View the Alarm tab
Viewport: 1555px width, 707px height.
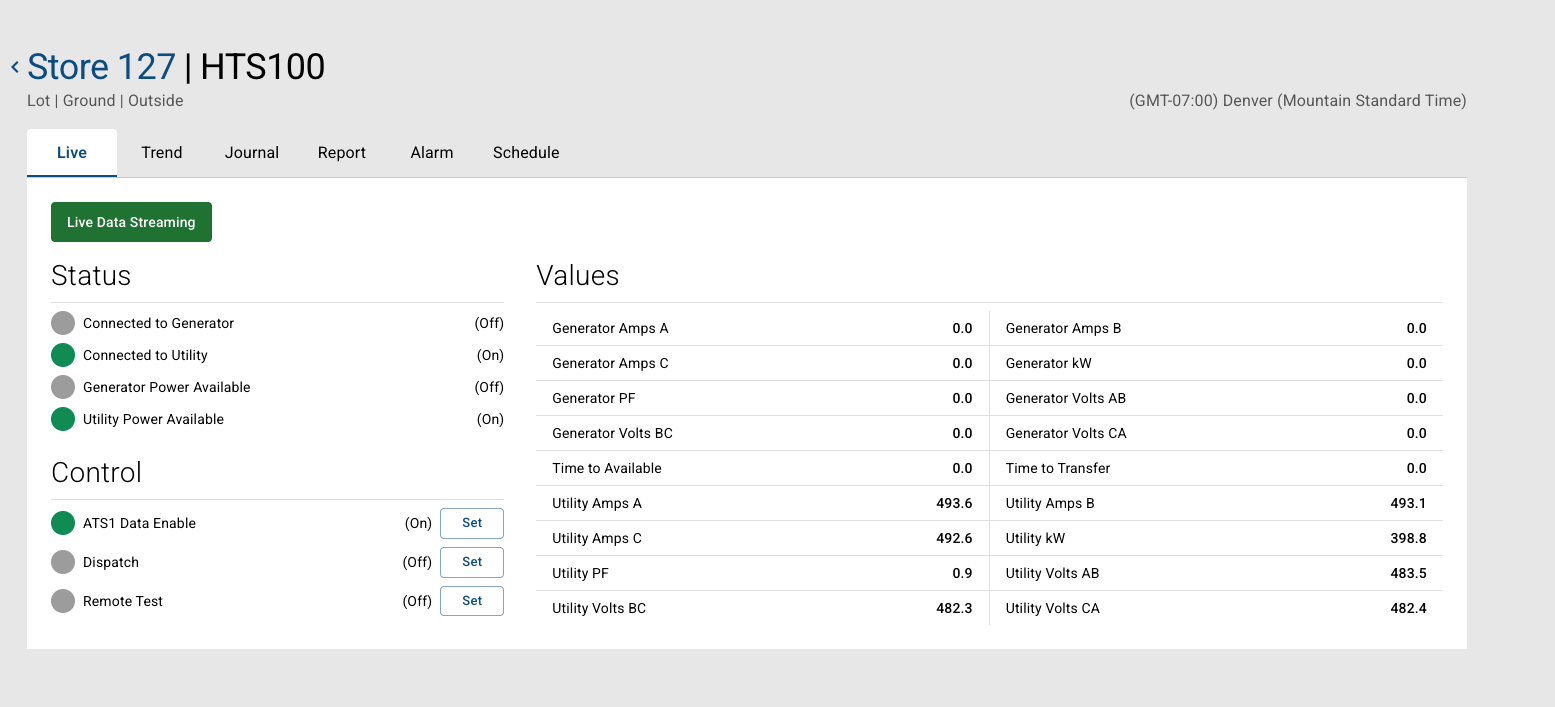click(432, 153)
